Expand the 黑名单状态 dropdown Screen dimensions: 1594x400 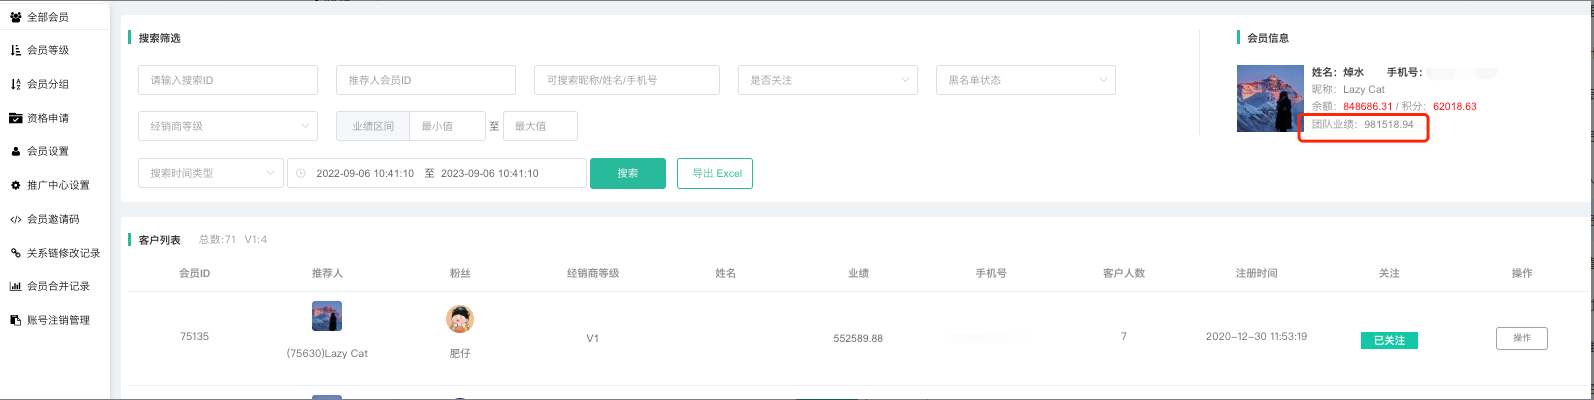1026,80
